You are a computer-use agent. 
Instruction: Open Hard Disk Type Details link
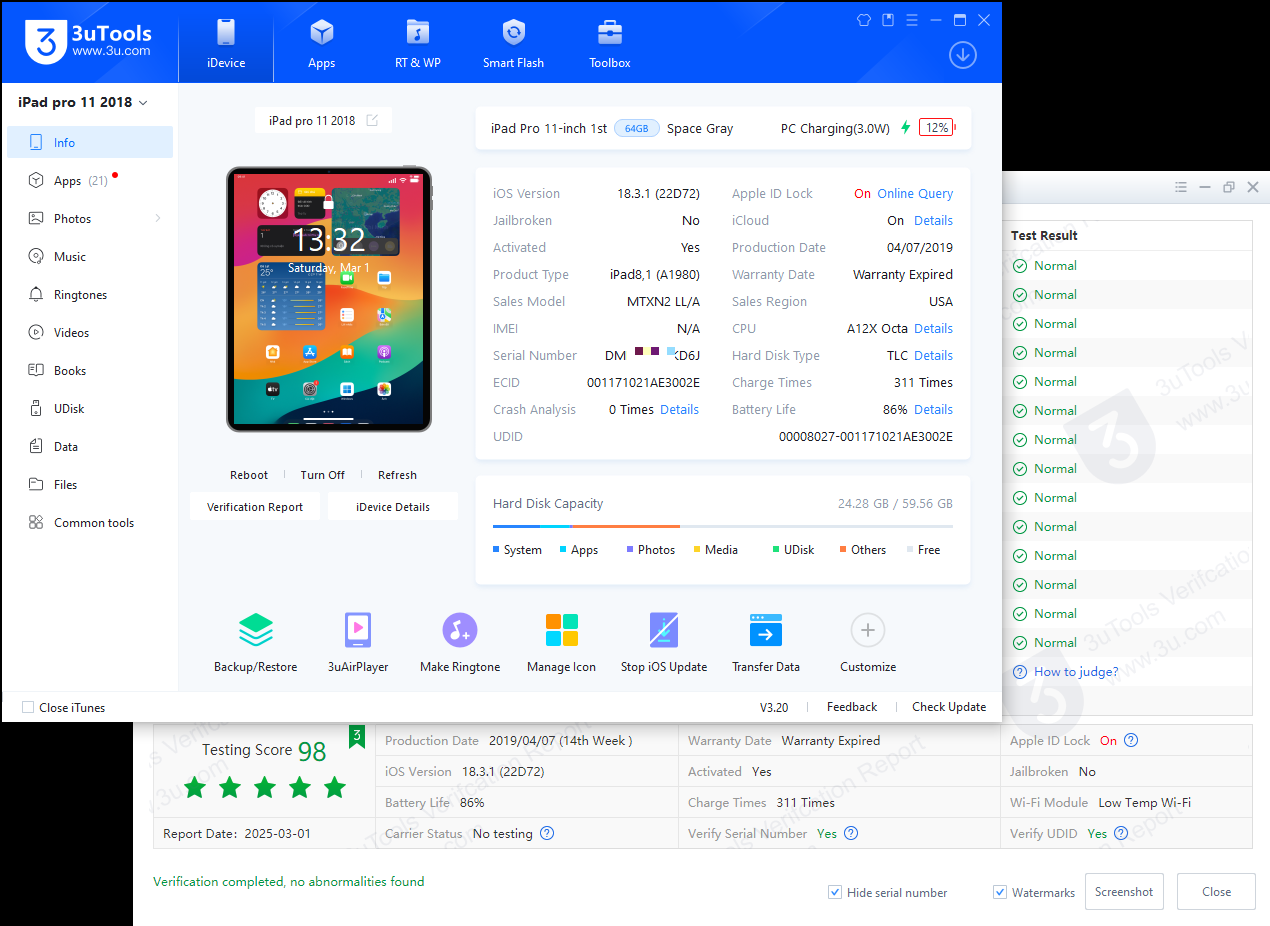coord(933,356)
